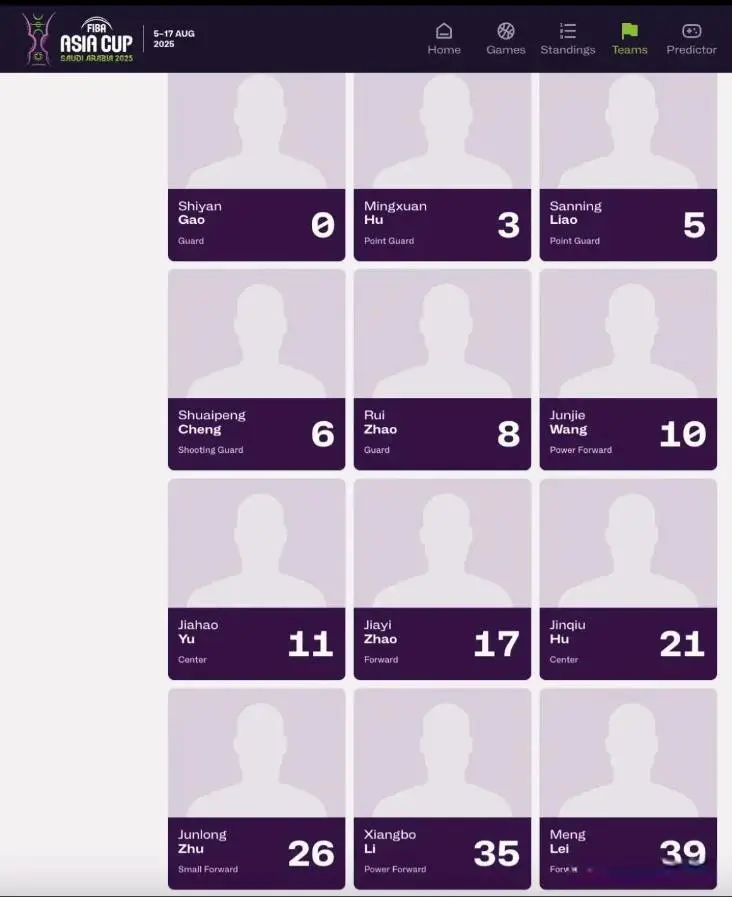Click Meng Lei's silhouette photo

click(x=628, y=753)
